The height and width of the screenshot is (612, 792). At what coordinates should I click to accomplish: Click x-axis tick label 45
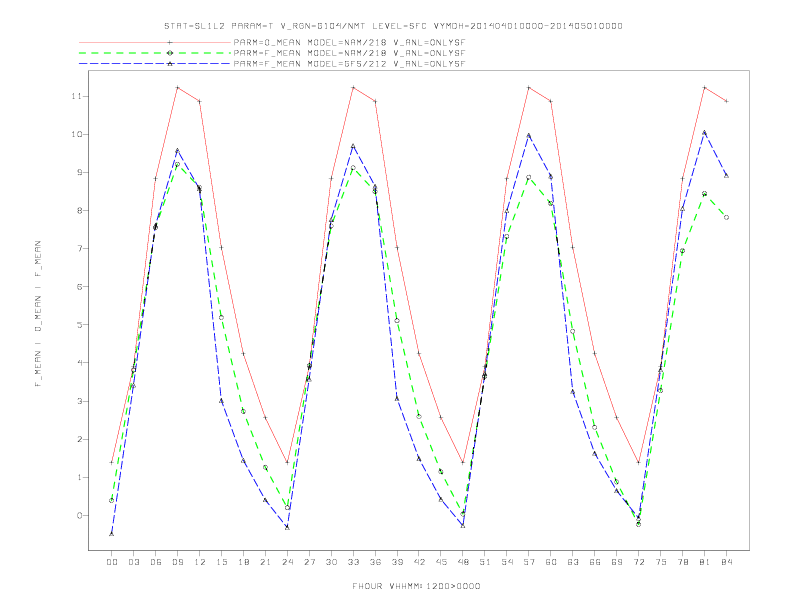click(441, 562)
